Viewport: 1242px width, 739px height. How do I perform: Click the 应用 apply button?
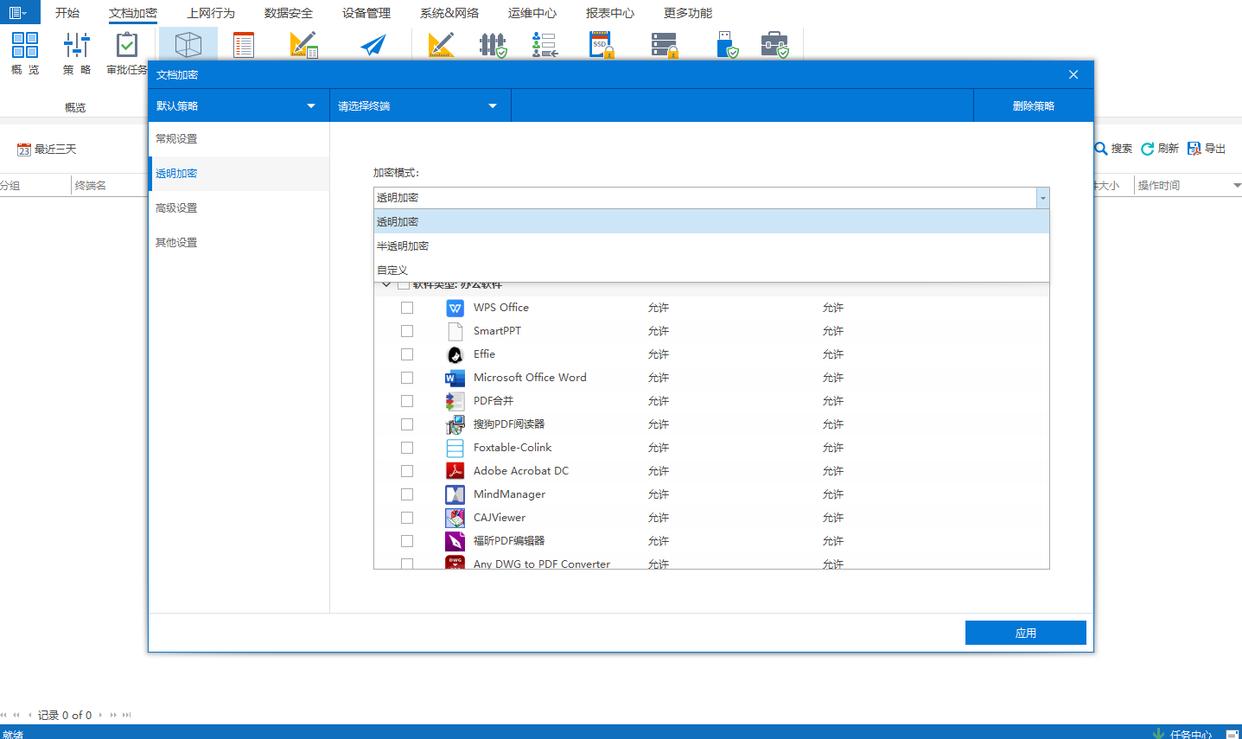point(1025,633)
